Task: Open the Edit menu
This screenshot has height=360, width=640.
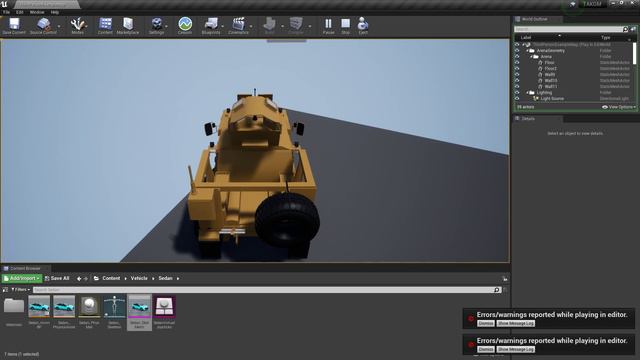Action: tap(20, 12)
